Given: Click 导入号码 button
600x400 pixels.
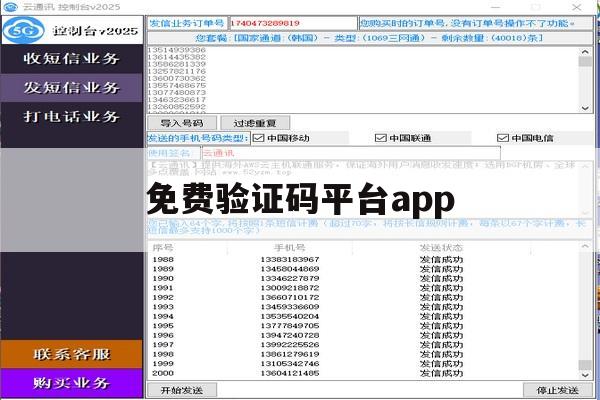Looking at the screenshot, I should pyautogui.click(x=182, y=123).
